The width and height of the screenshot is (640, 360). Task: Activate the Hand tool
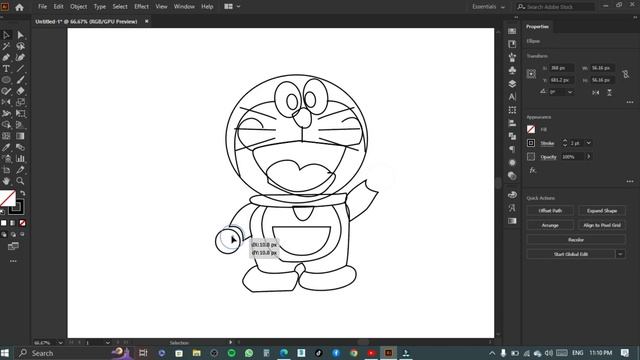pos(6,181)
